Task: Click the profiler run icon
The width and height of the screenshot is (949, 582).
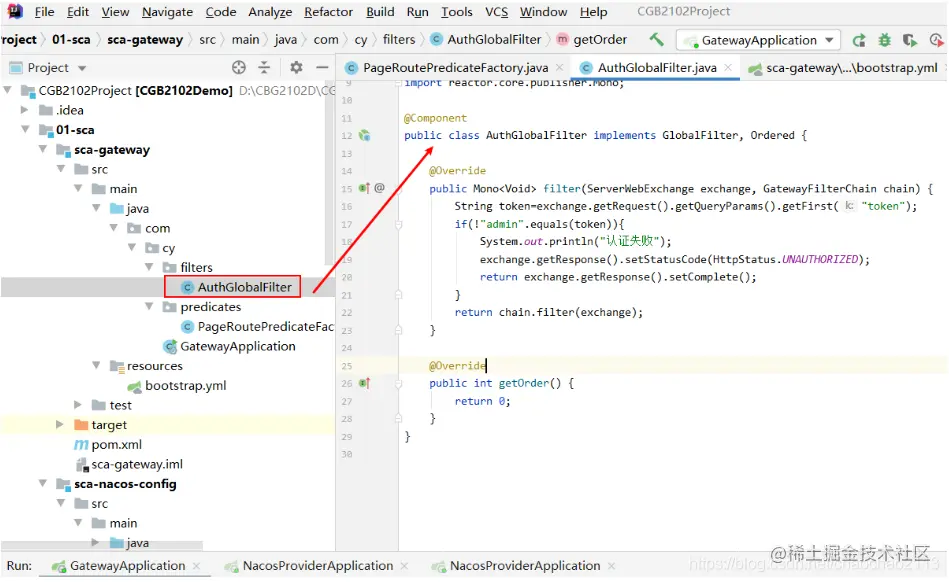Action: tap(936, 41)
